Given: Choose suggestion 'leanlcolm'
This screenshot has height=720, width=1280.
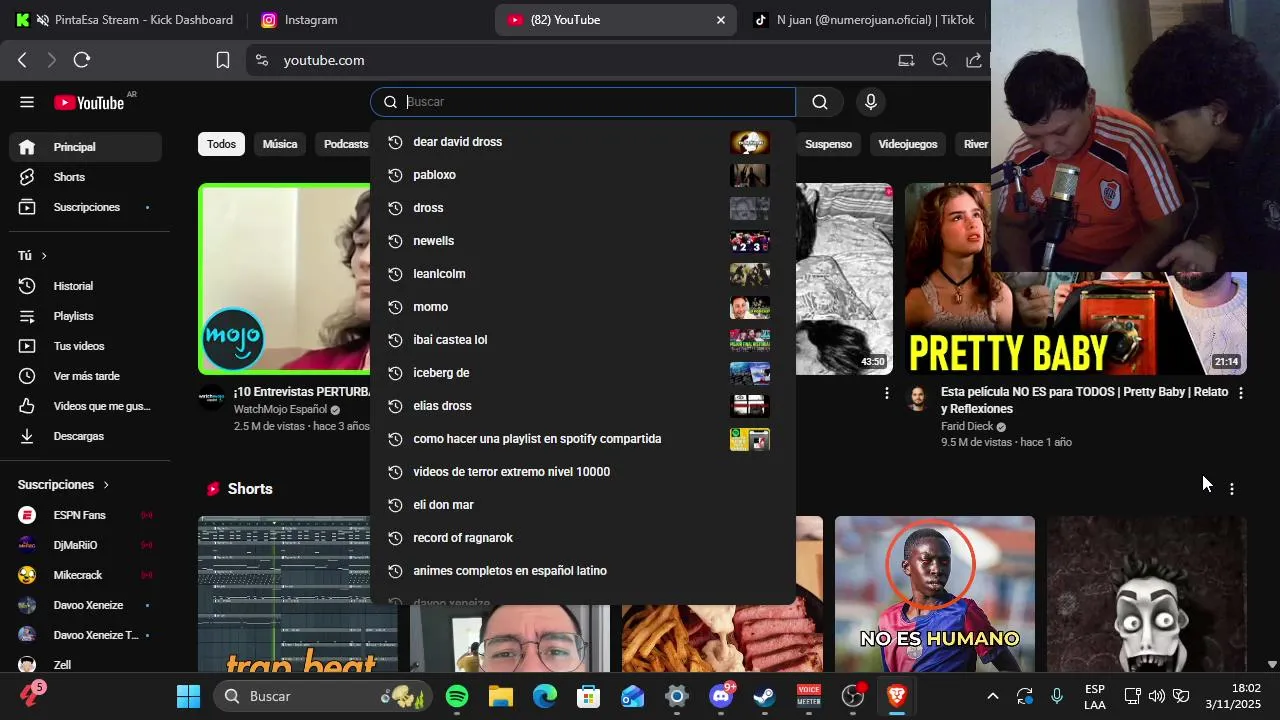Looking at the screenshot, I should 583,274.
